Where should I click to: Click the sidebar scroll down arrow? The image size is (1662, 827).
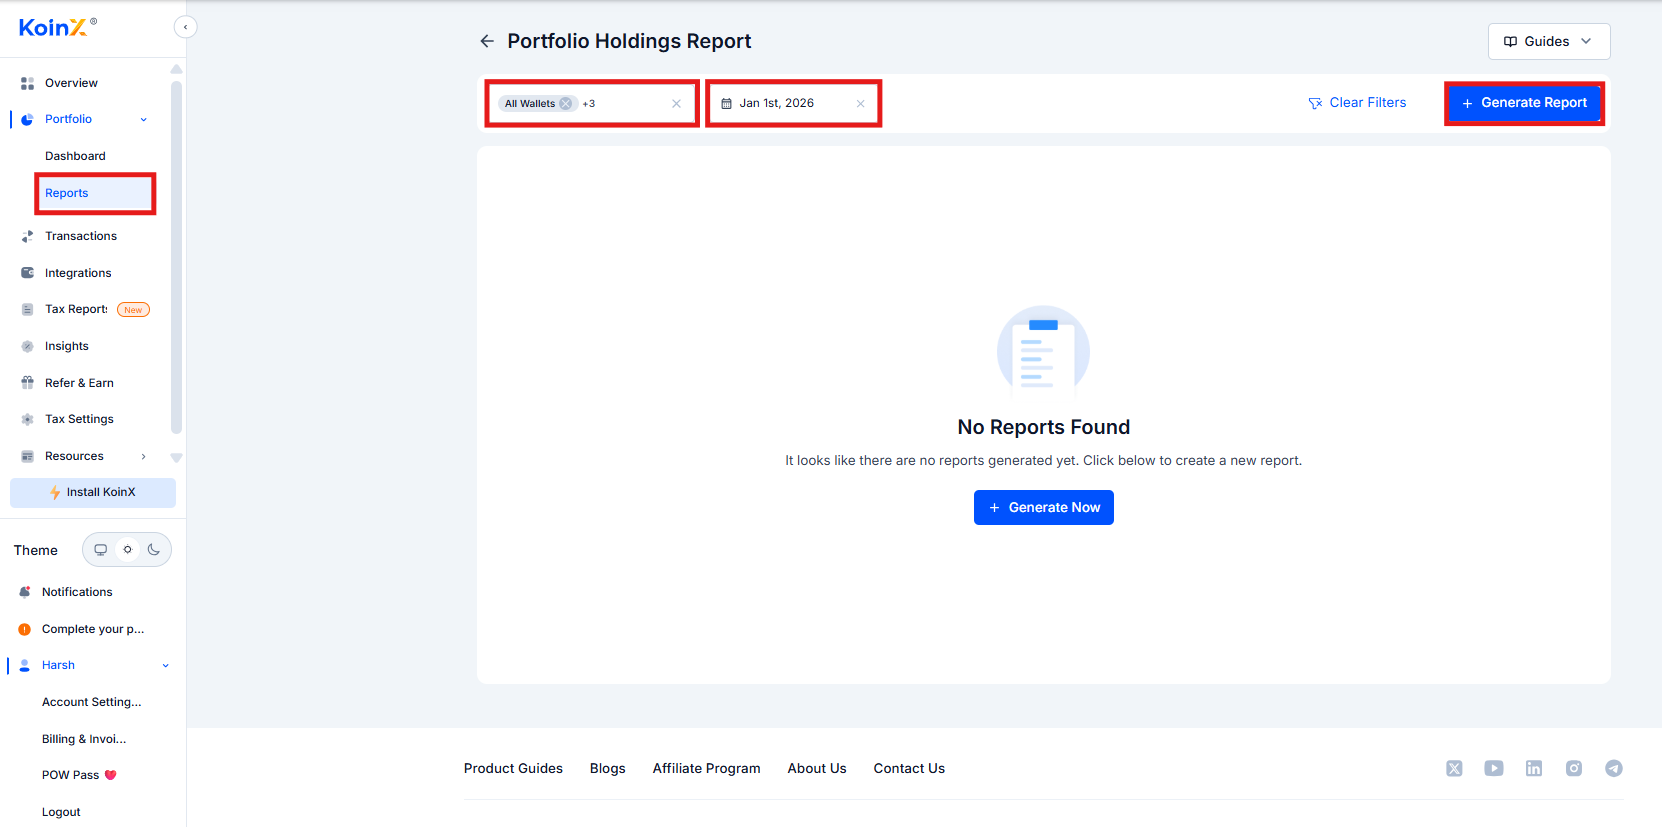(x=176, y=458)
